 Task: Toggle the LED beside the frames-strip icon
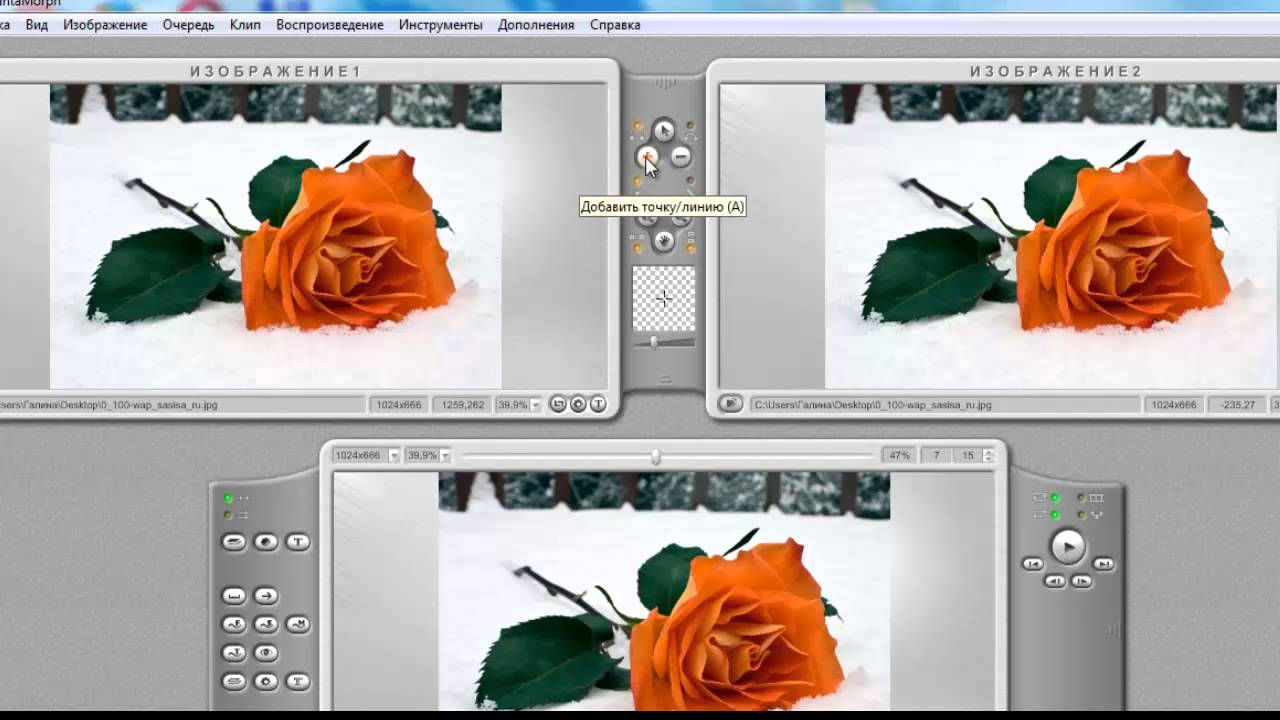tap(1081, 497)
